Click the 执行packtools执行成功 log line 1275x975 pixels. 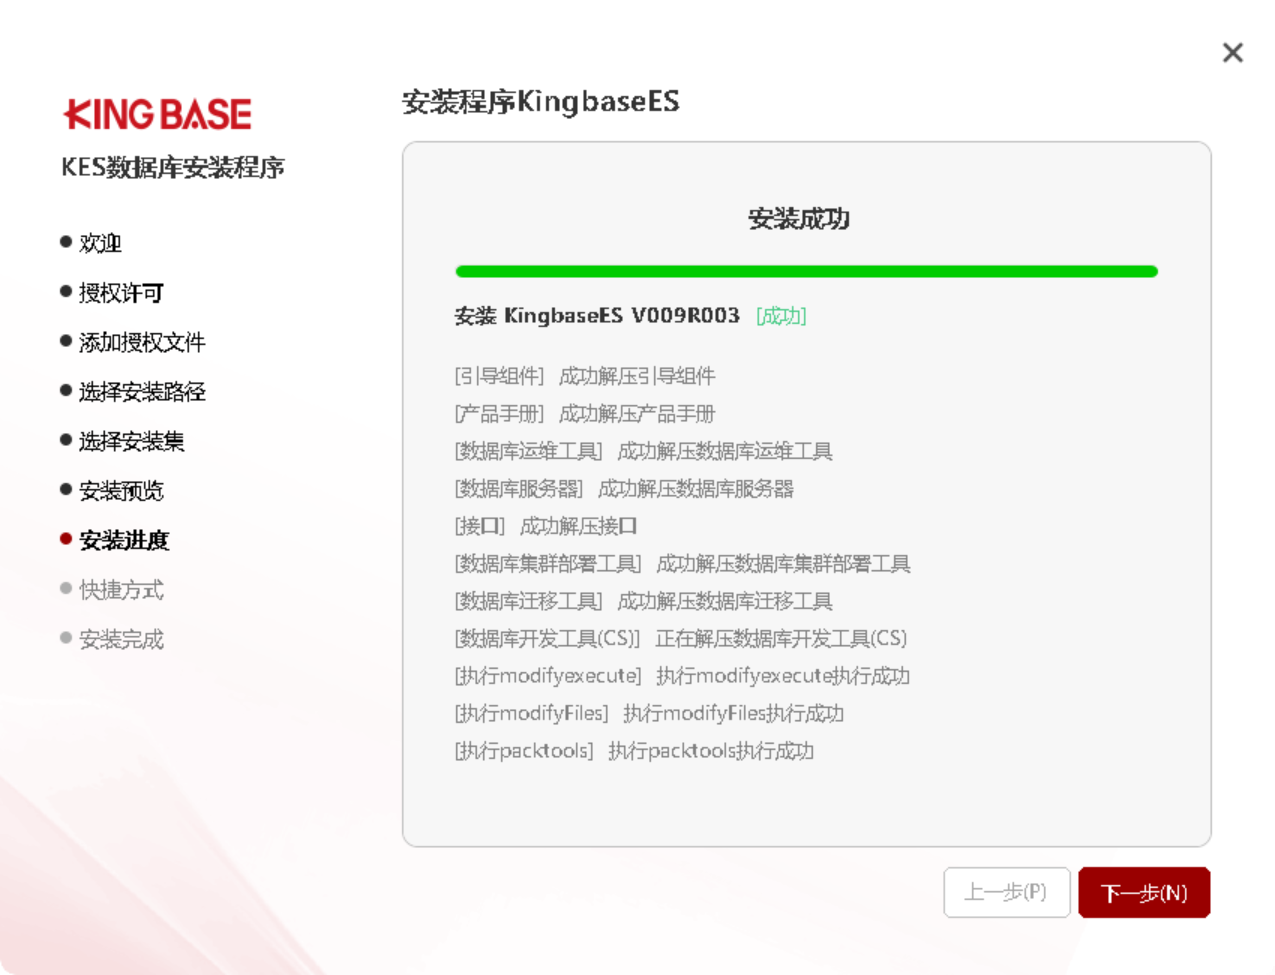pos(711,751)
